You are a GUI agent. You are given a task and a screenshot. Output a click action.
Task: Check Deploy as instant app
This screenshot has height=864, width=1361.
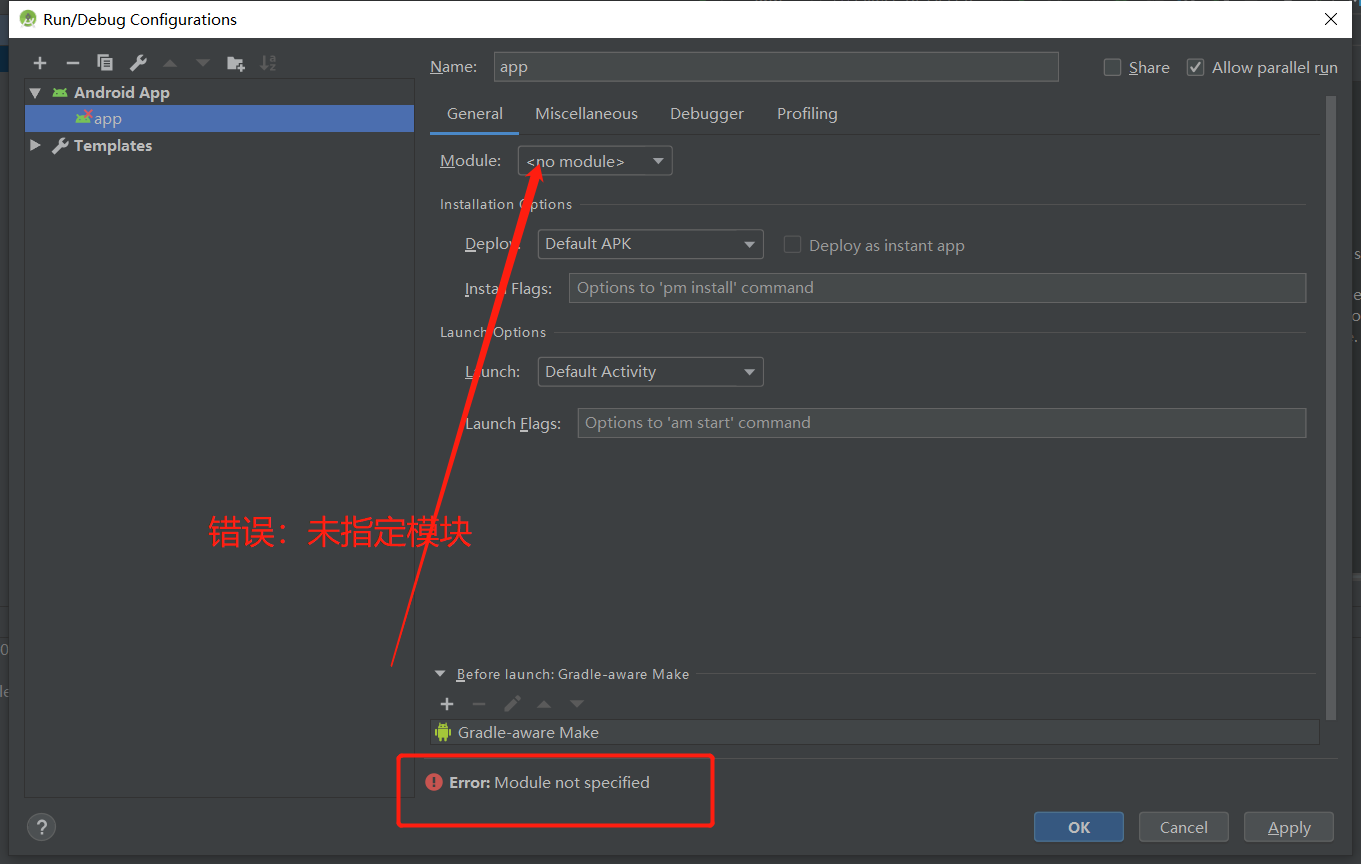(793, 245)
